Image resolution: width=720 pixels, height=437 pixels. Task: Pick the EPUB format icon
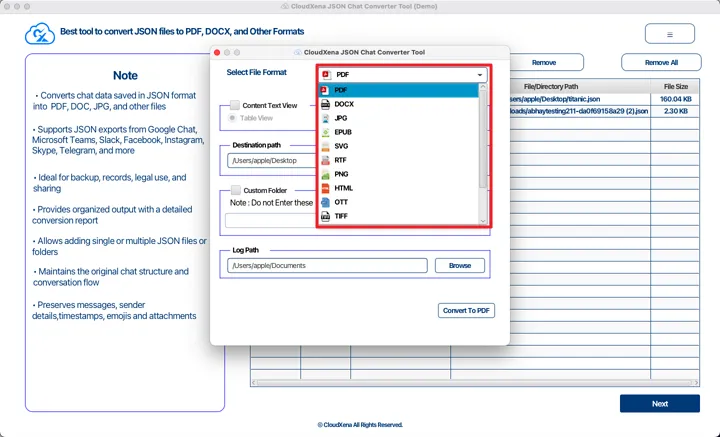click(326, 132)
